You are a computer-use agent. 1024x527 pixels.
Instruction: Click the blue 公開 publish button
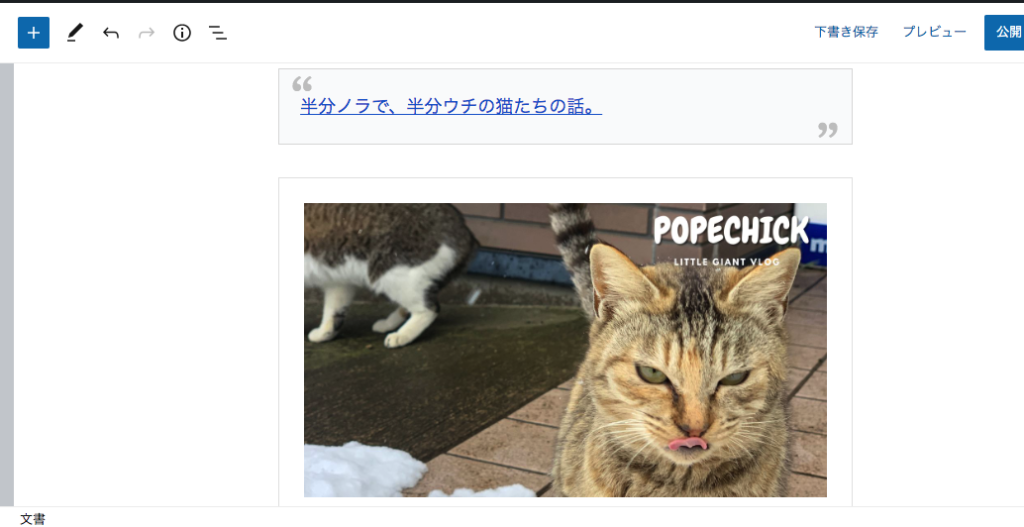(x=1006, y=33)
